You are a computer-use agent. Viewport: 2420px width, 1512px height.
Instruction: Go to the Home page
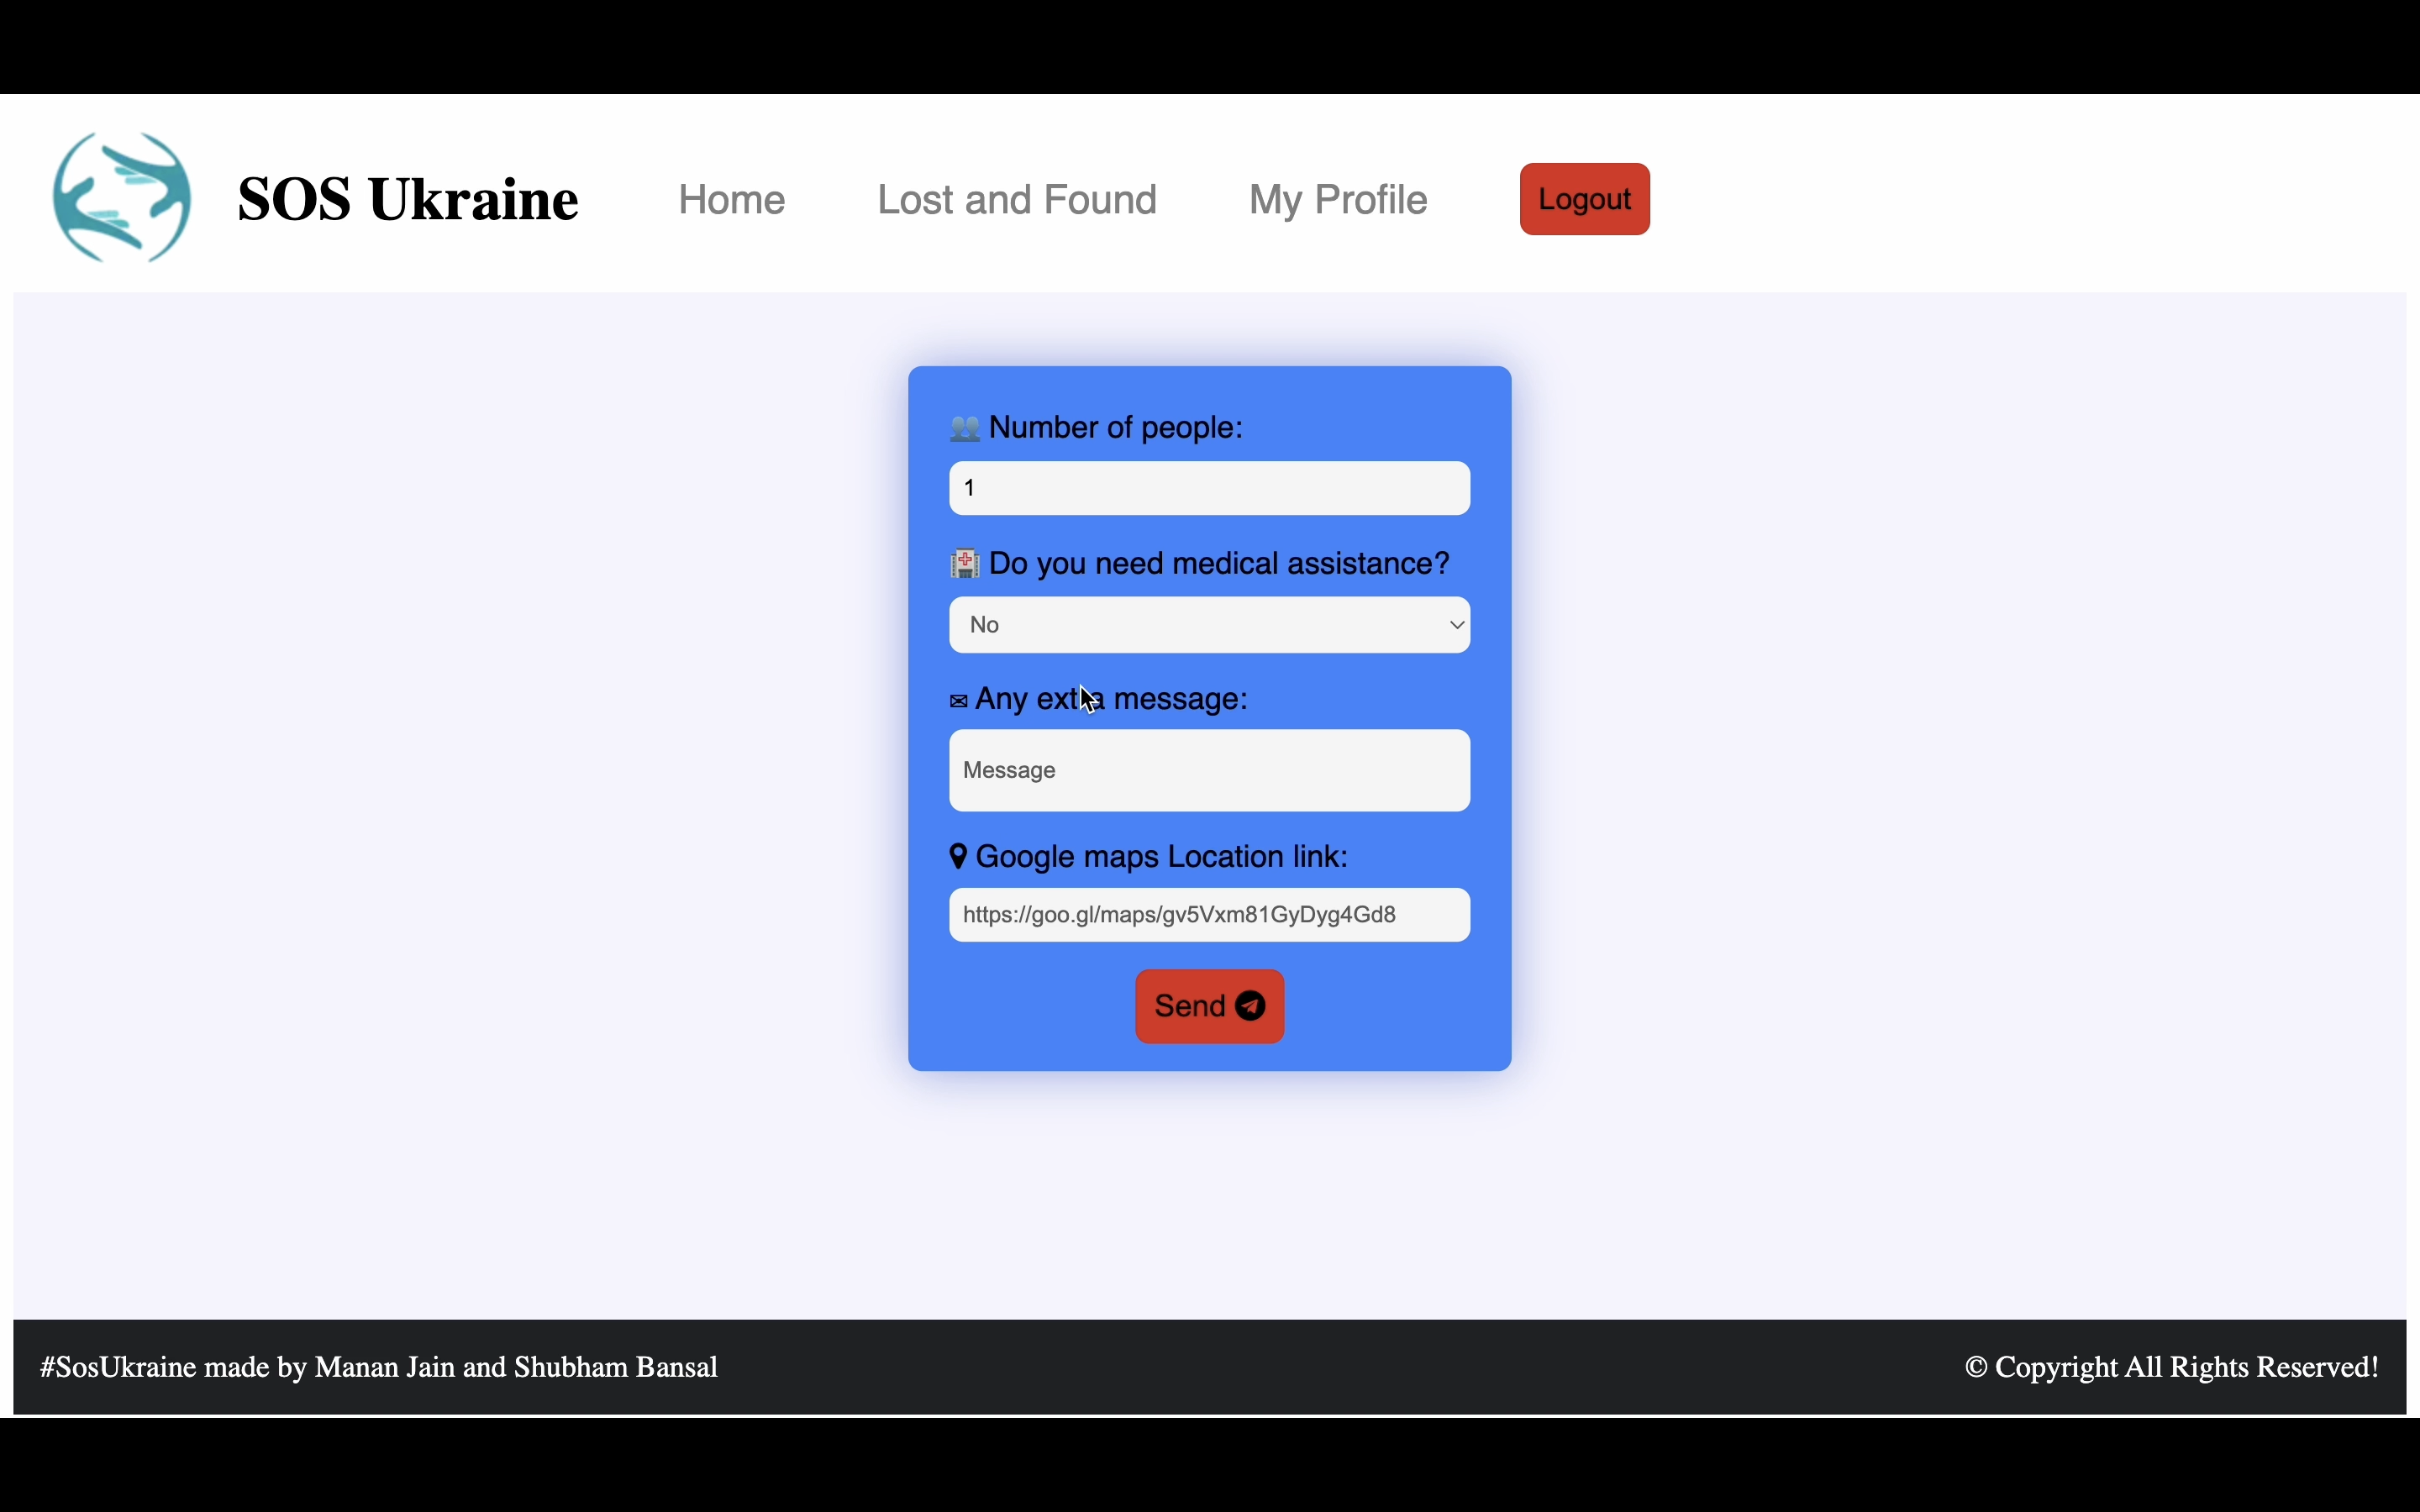pos(732,200)
